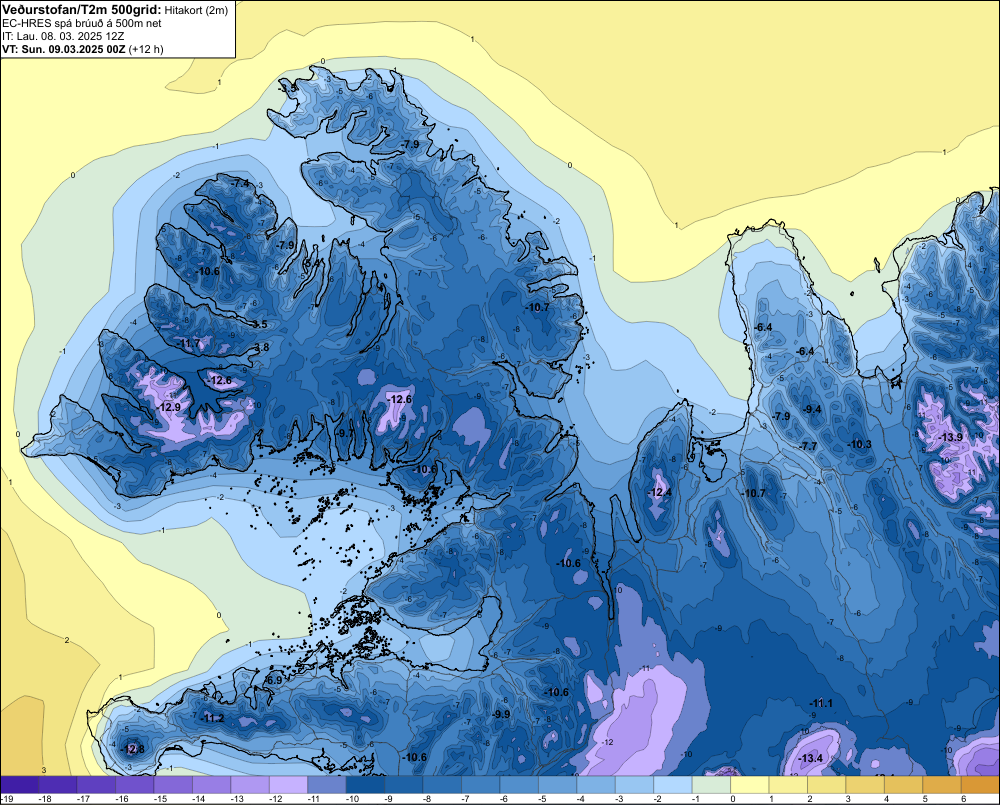Click the -12.9 temperature label
The width and height of the screenshot is (1000, 805).
169,407
